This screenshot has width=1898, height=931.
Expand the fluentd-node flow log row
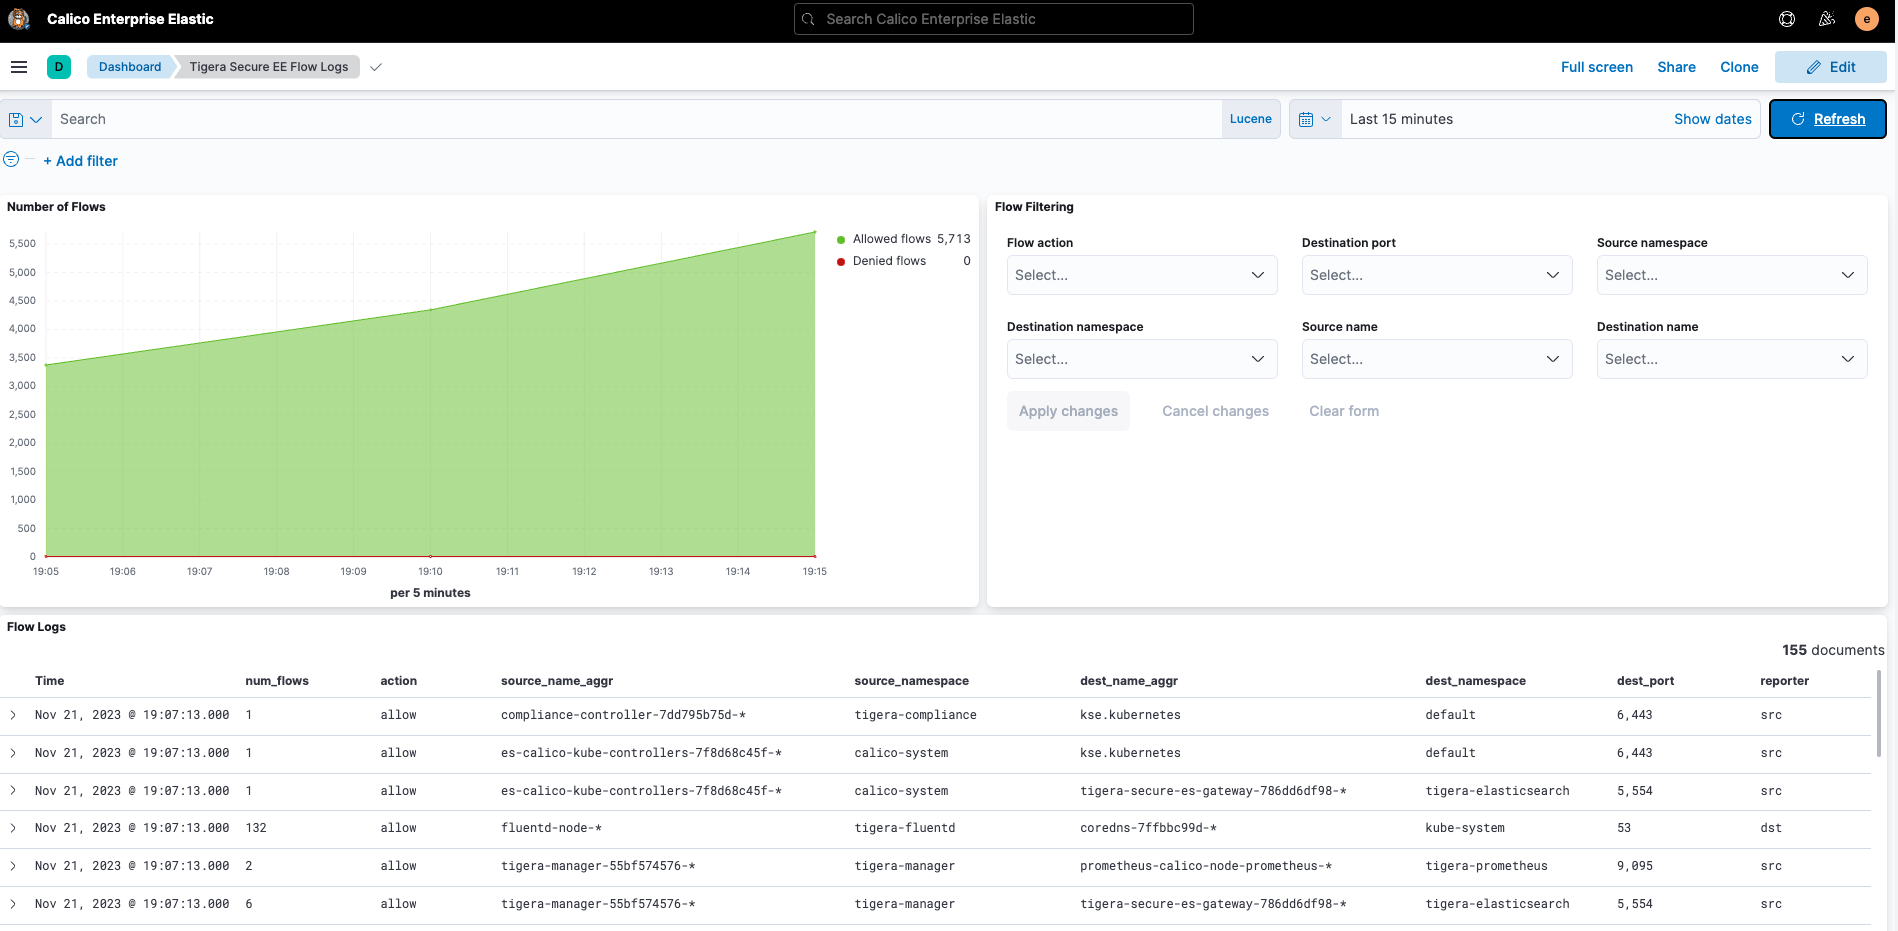pos(13,828)
